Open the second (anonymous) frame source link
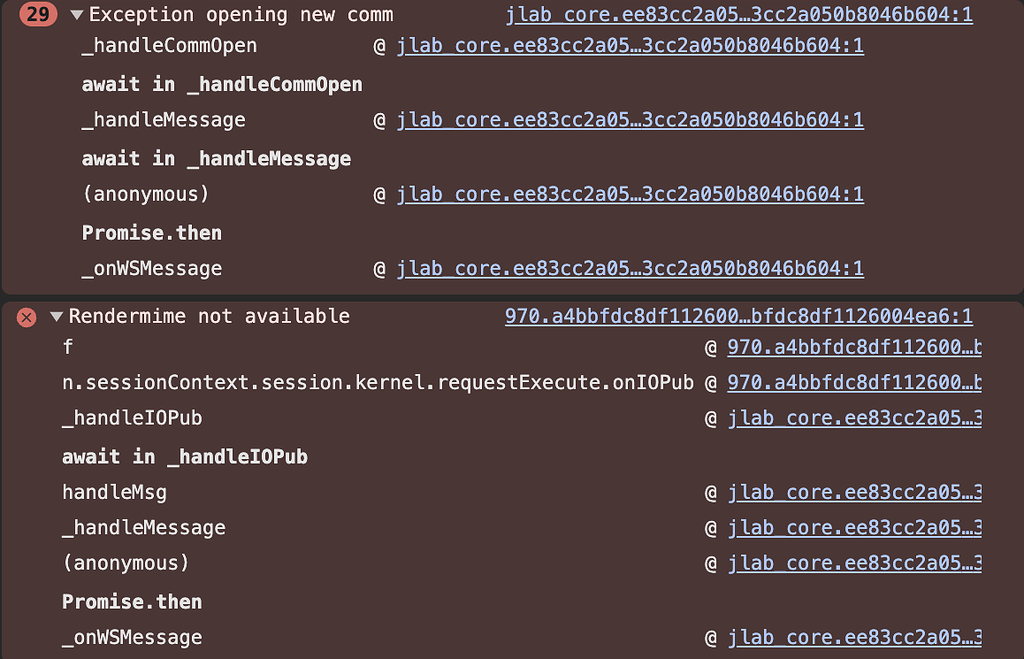 pos(855,562)
